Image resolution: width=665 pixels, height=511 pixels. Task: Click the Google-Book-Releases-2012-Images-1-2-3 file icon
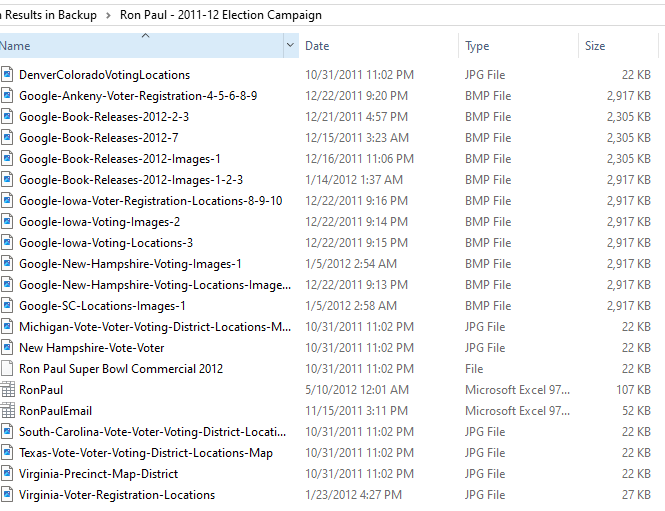pyautogui.click(x=6, y=180)
